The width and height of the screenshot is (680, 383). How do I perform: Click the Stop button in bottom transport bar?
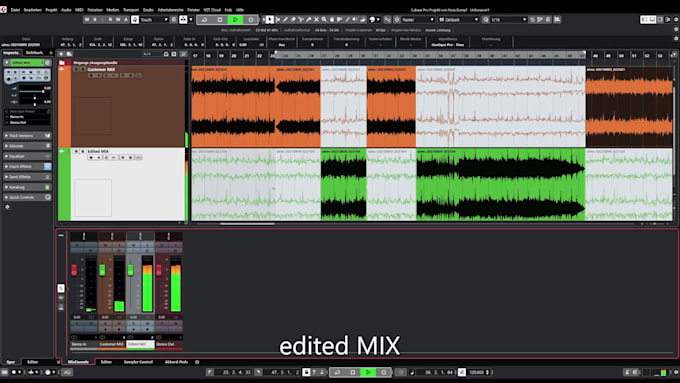point(353,372)
